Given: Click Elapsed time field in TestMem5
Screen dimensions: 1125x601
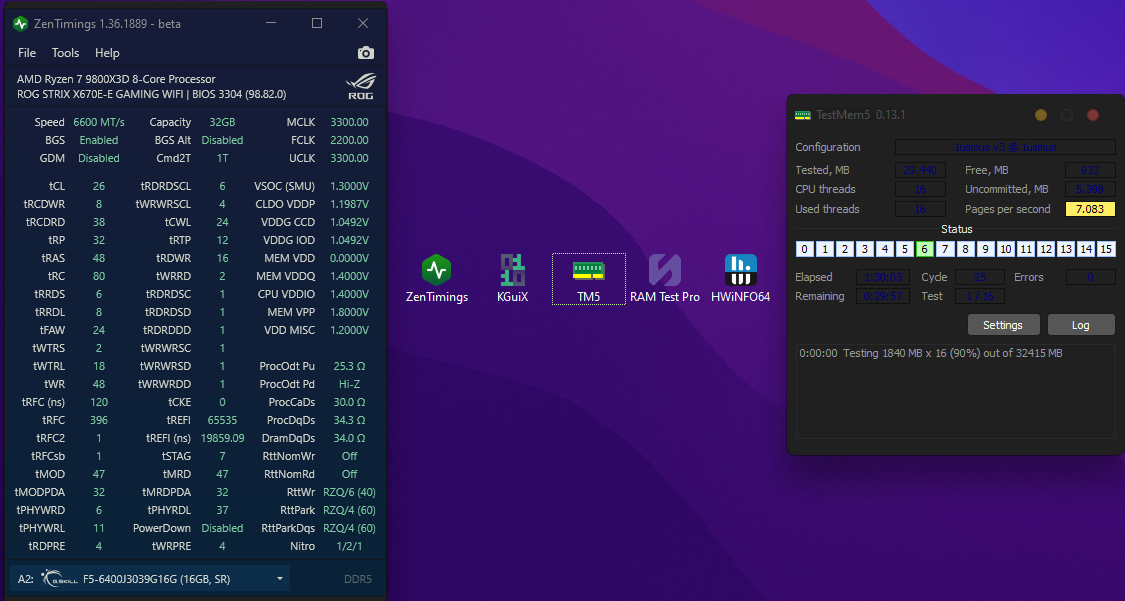Looking at the screenshot, I should pos(883,277).
